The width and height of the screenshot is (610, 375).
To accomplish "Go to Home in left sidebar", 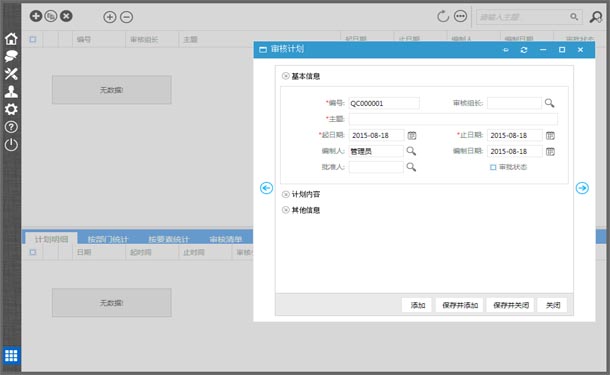I will pos(11,39).
